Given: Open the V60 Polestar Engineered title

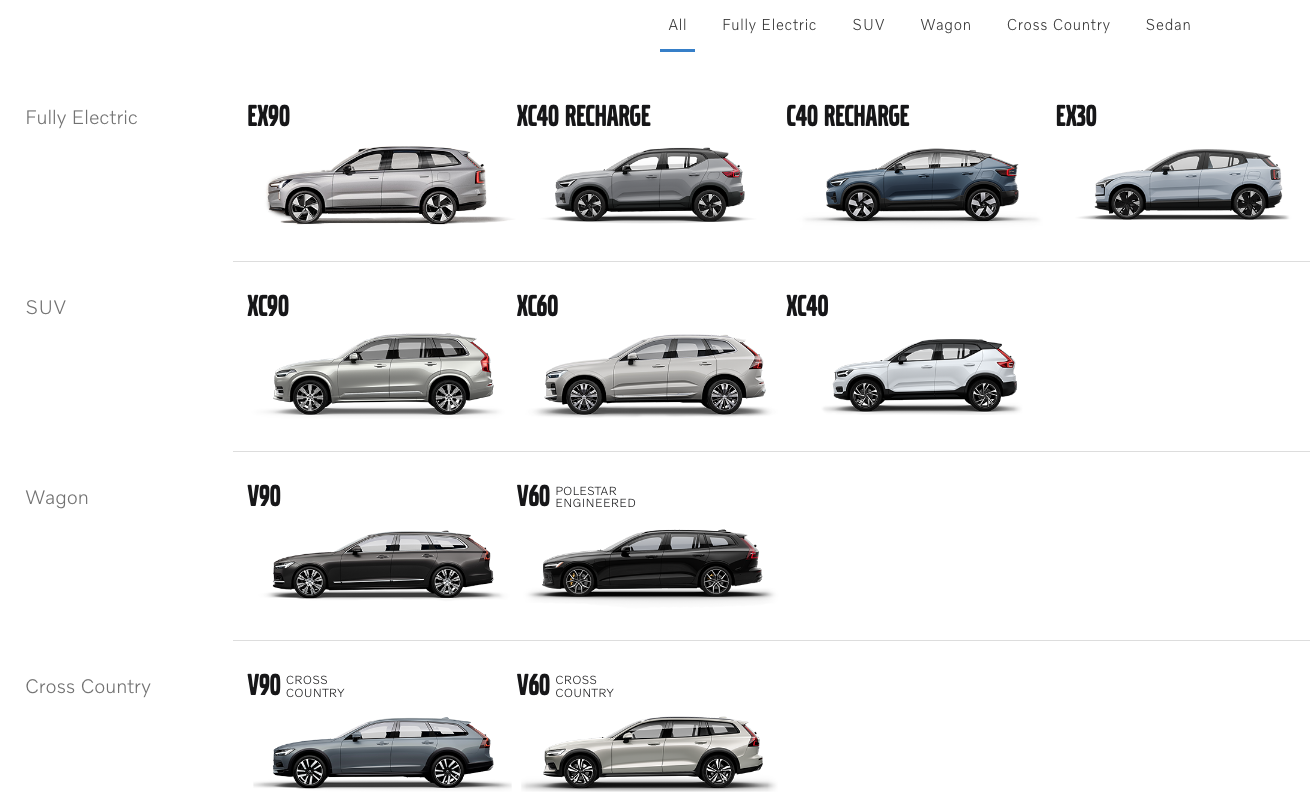Looking at the screenshot, I should (x=577, y=496).
